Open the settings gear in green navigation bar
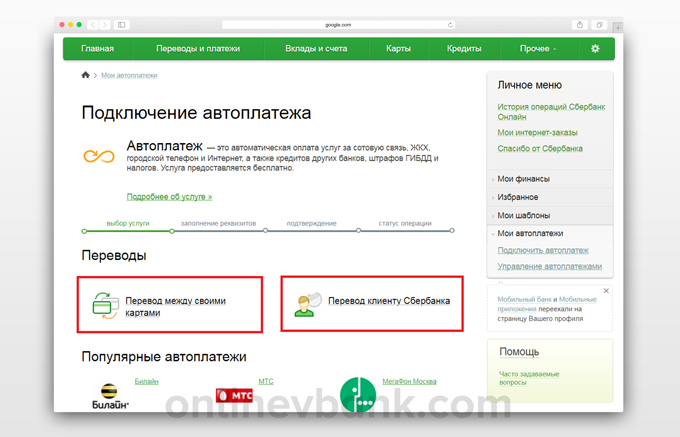The image size is (680, 437). click(595, 49)
